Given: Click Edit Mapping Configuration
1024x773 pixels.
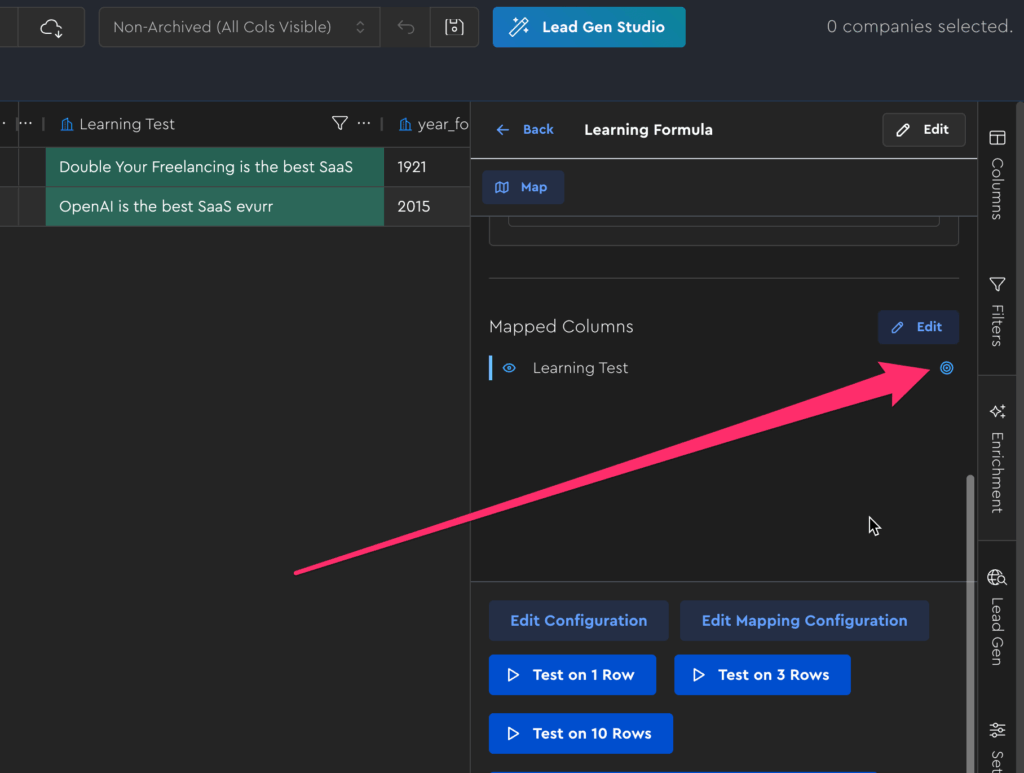Looking at the screenshot, I should pyautogui.click(x=804, y=621).
